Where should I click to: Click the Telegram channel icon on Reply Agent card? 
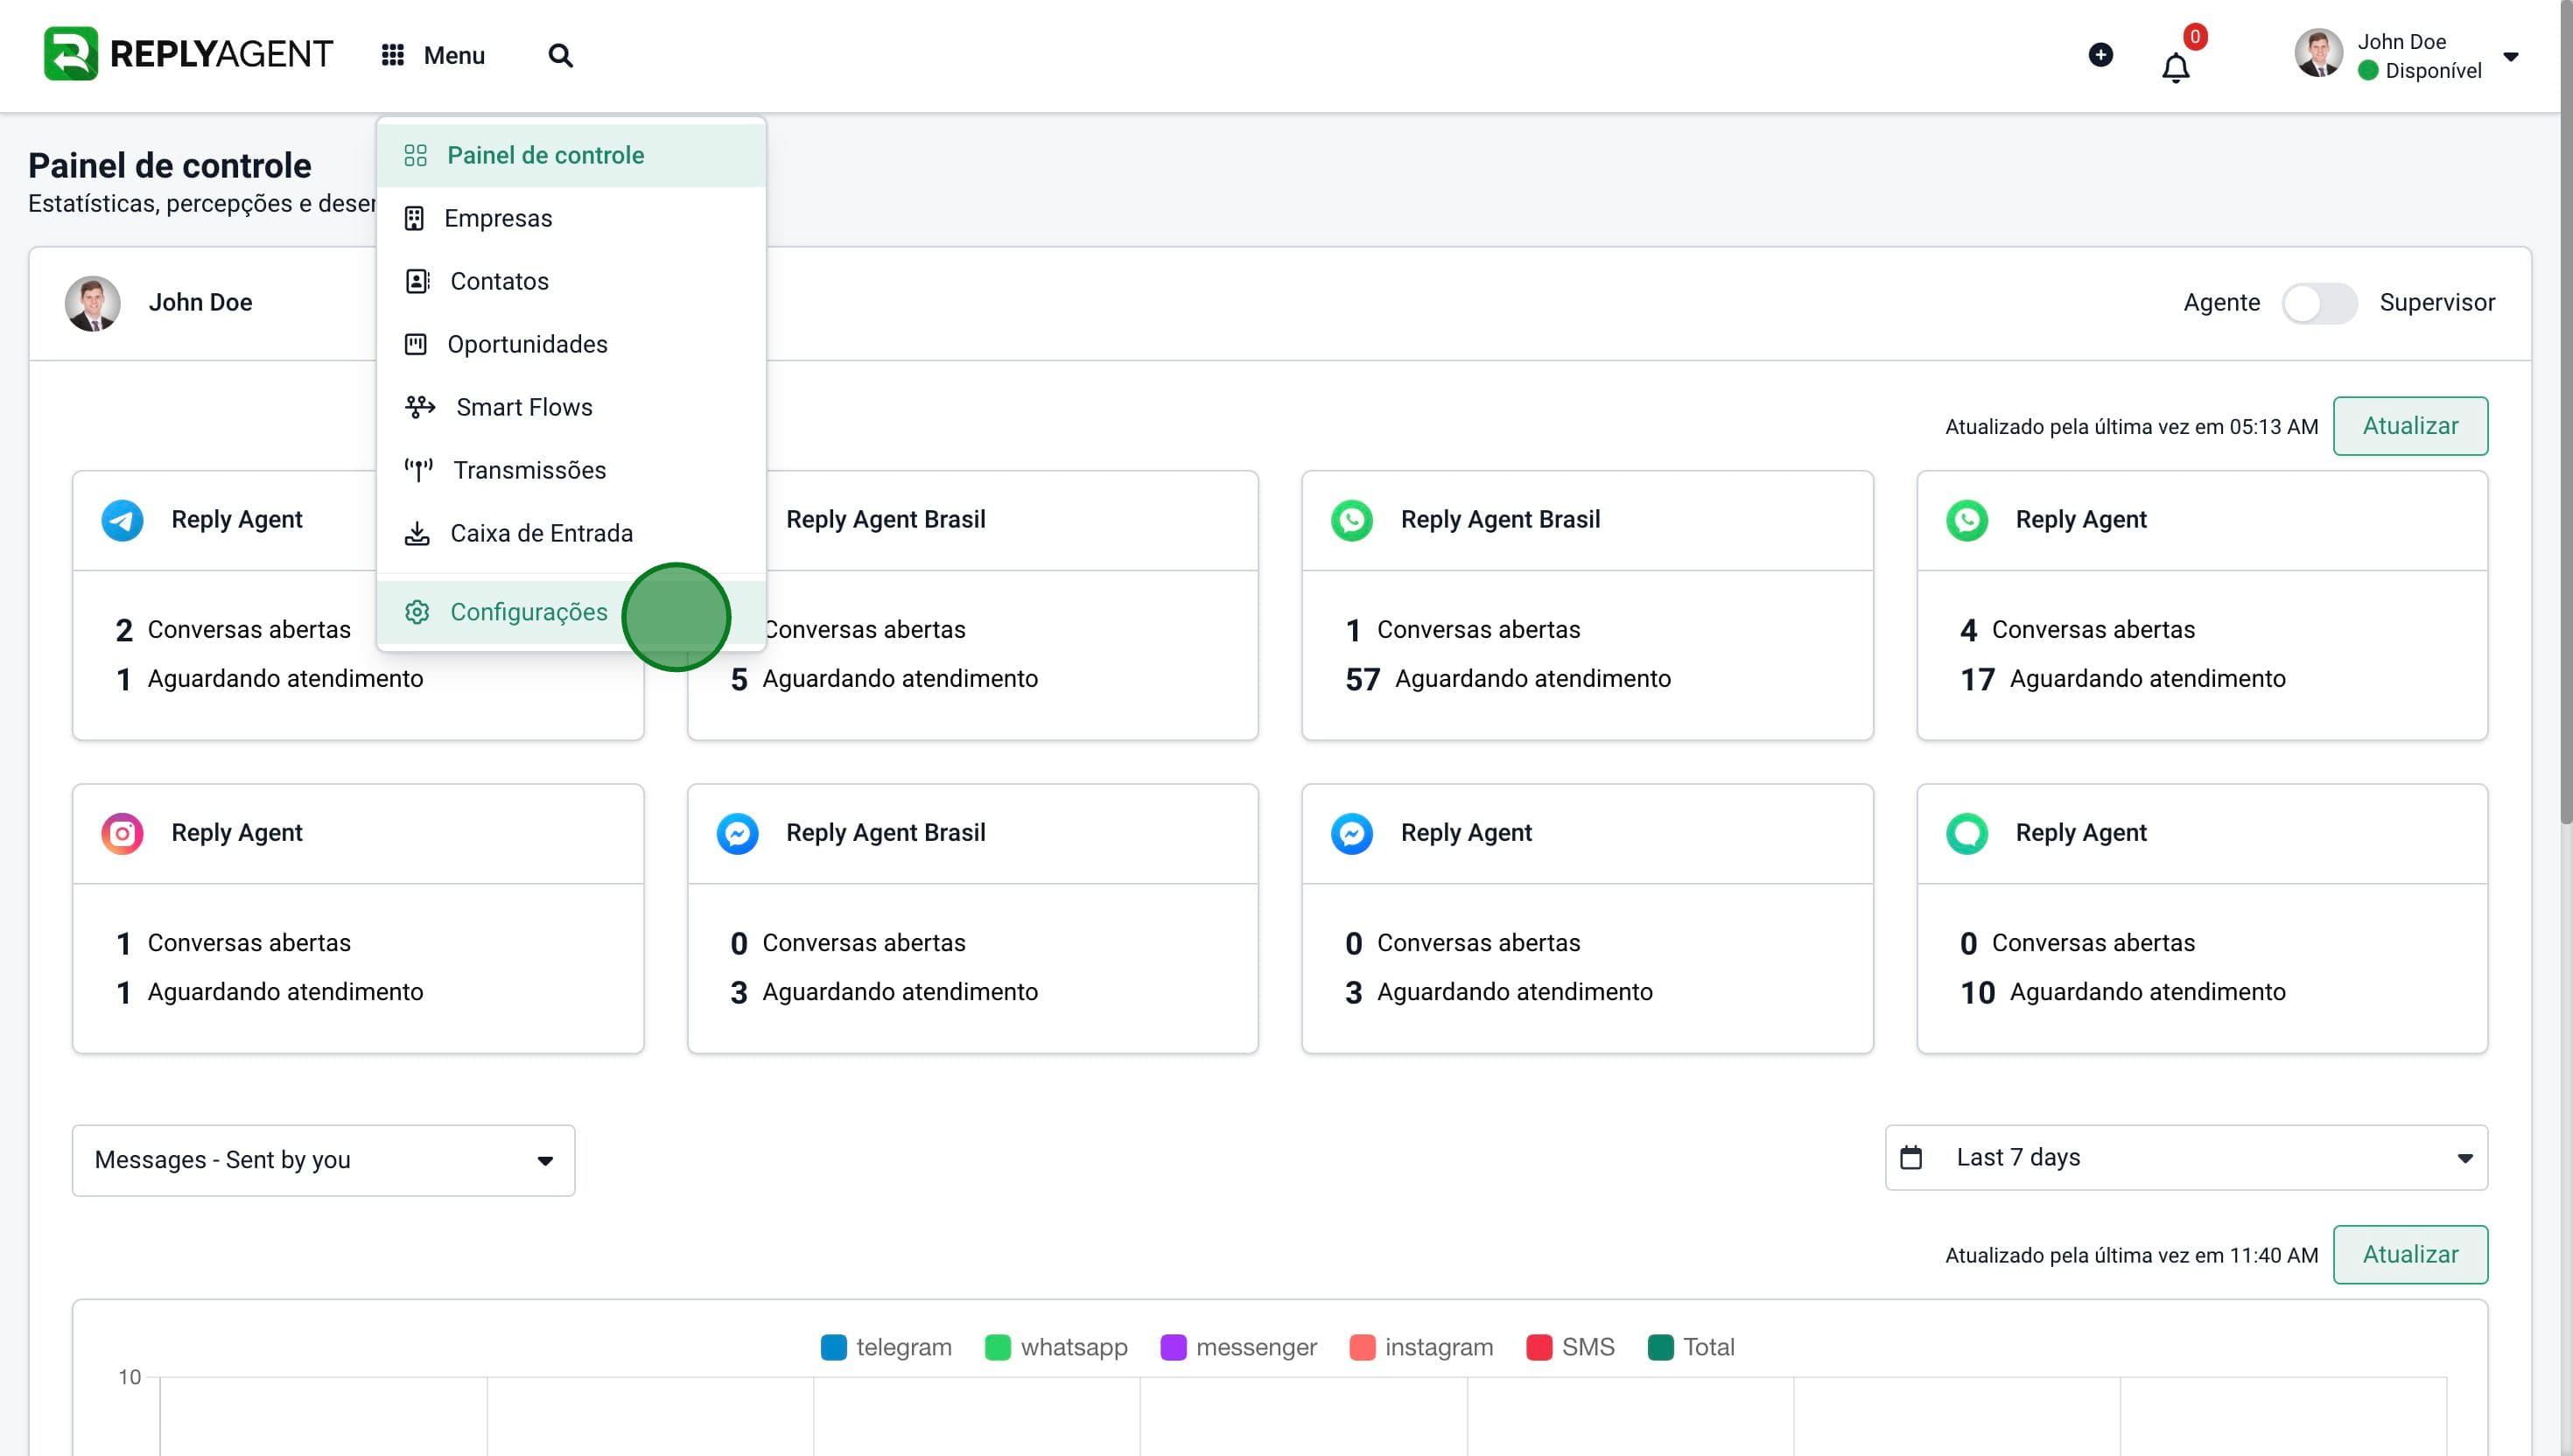(122, 520)
